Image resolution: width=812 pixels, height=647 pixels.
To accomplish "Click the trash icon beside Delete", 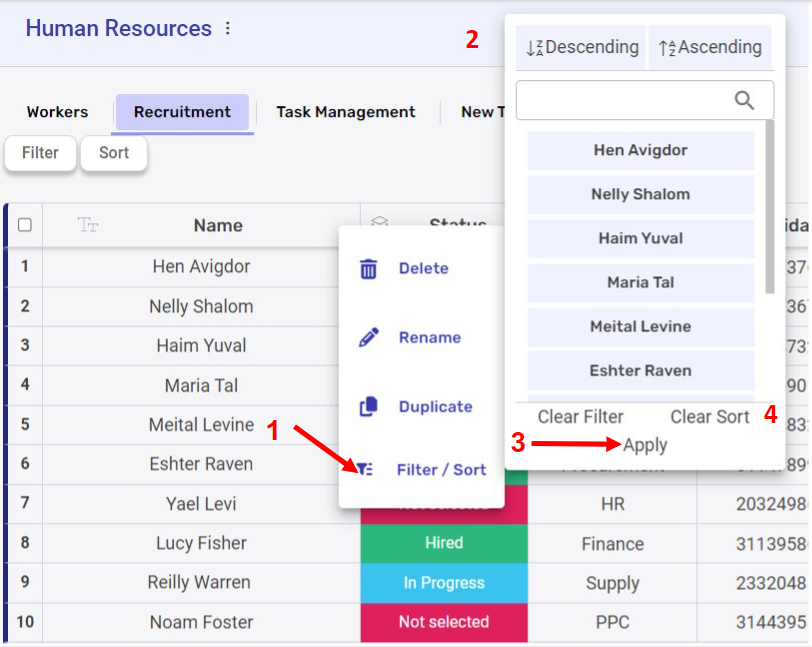I will [369, 268].
